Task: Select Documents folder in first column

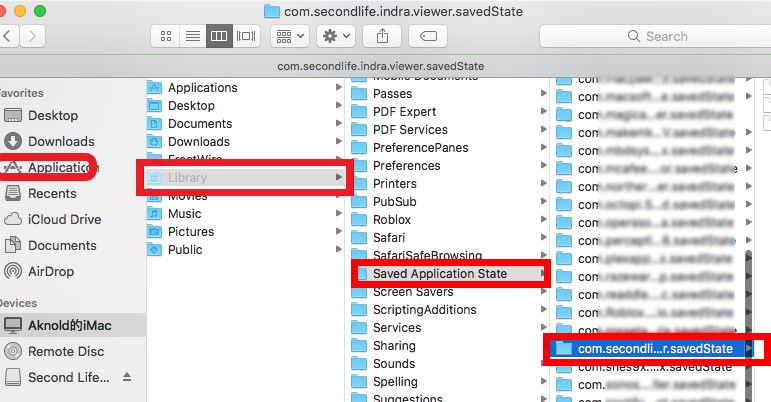Action: [x=245, y=123]
